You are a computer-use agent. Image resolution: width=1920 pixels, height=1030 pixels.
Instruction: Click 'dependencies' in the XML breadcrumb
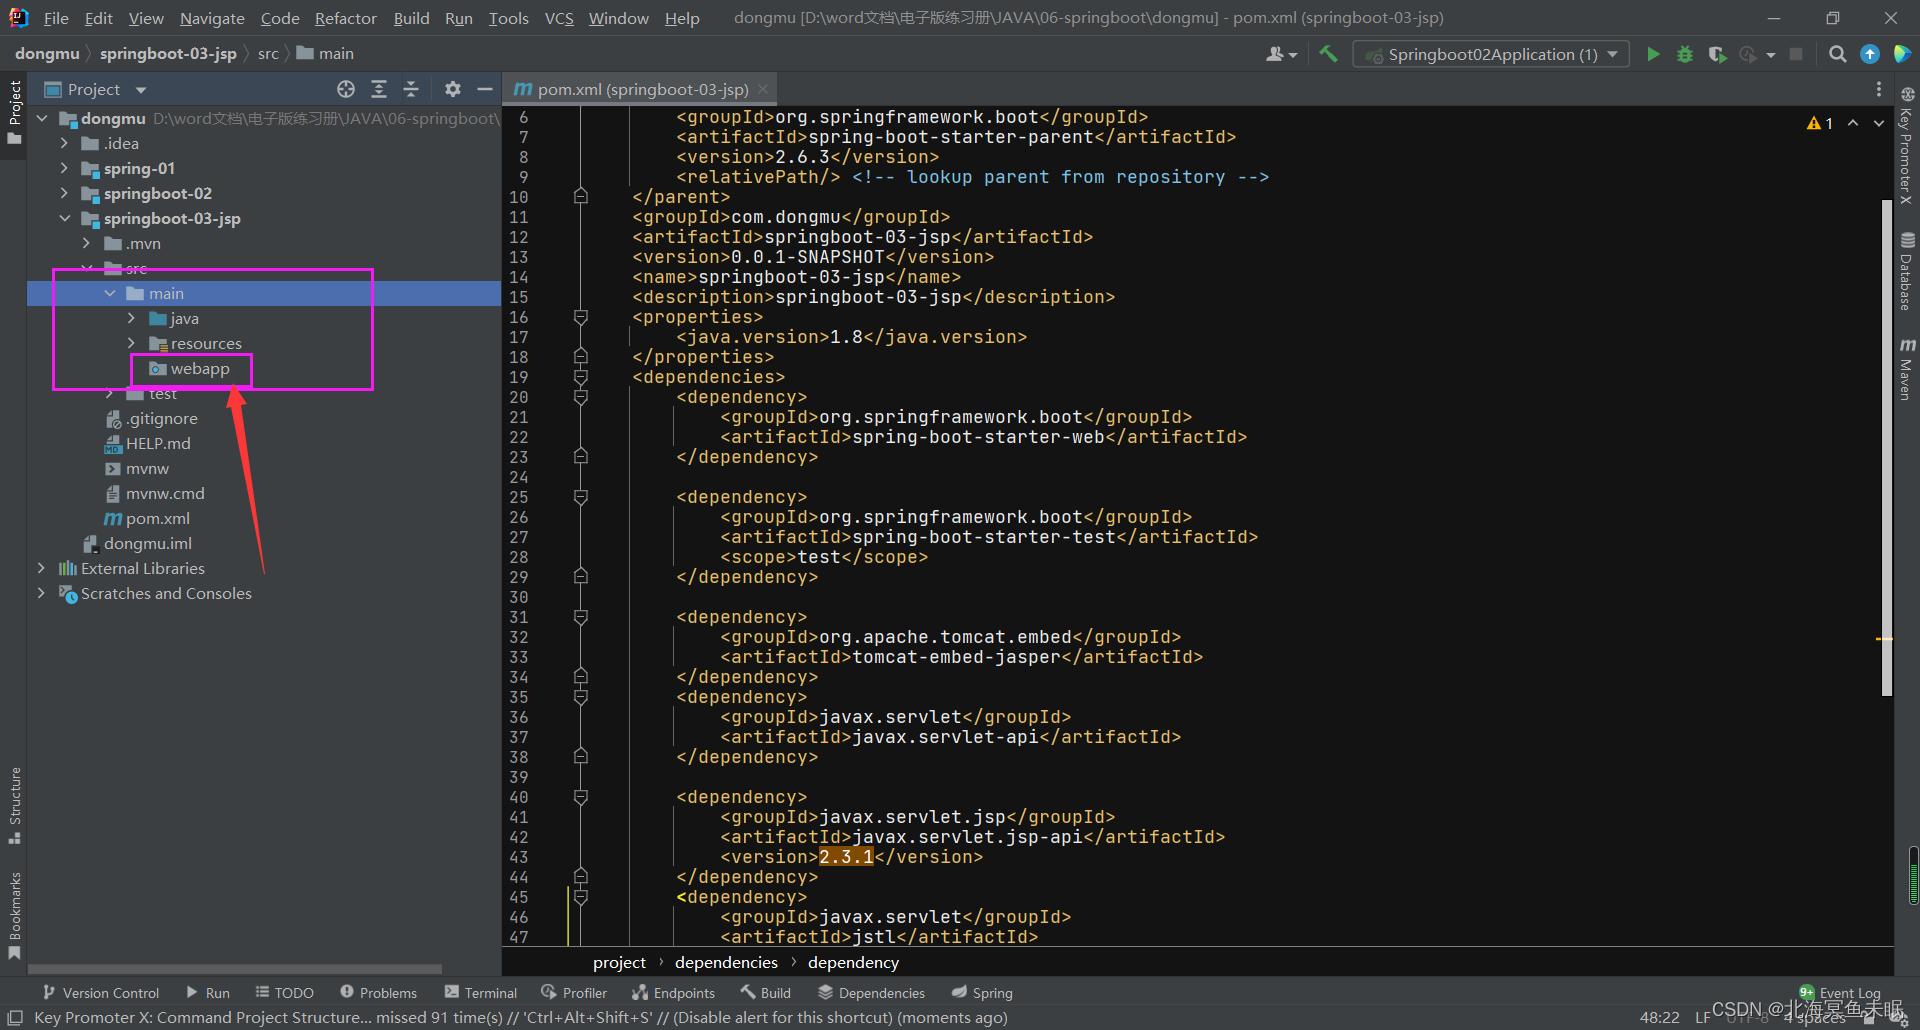tap(726, 962)
